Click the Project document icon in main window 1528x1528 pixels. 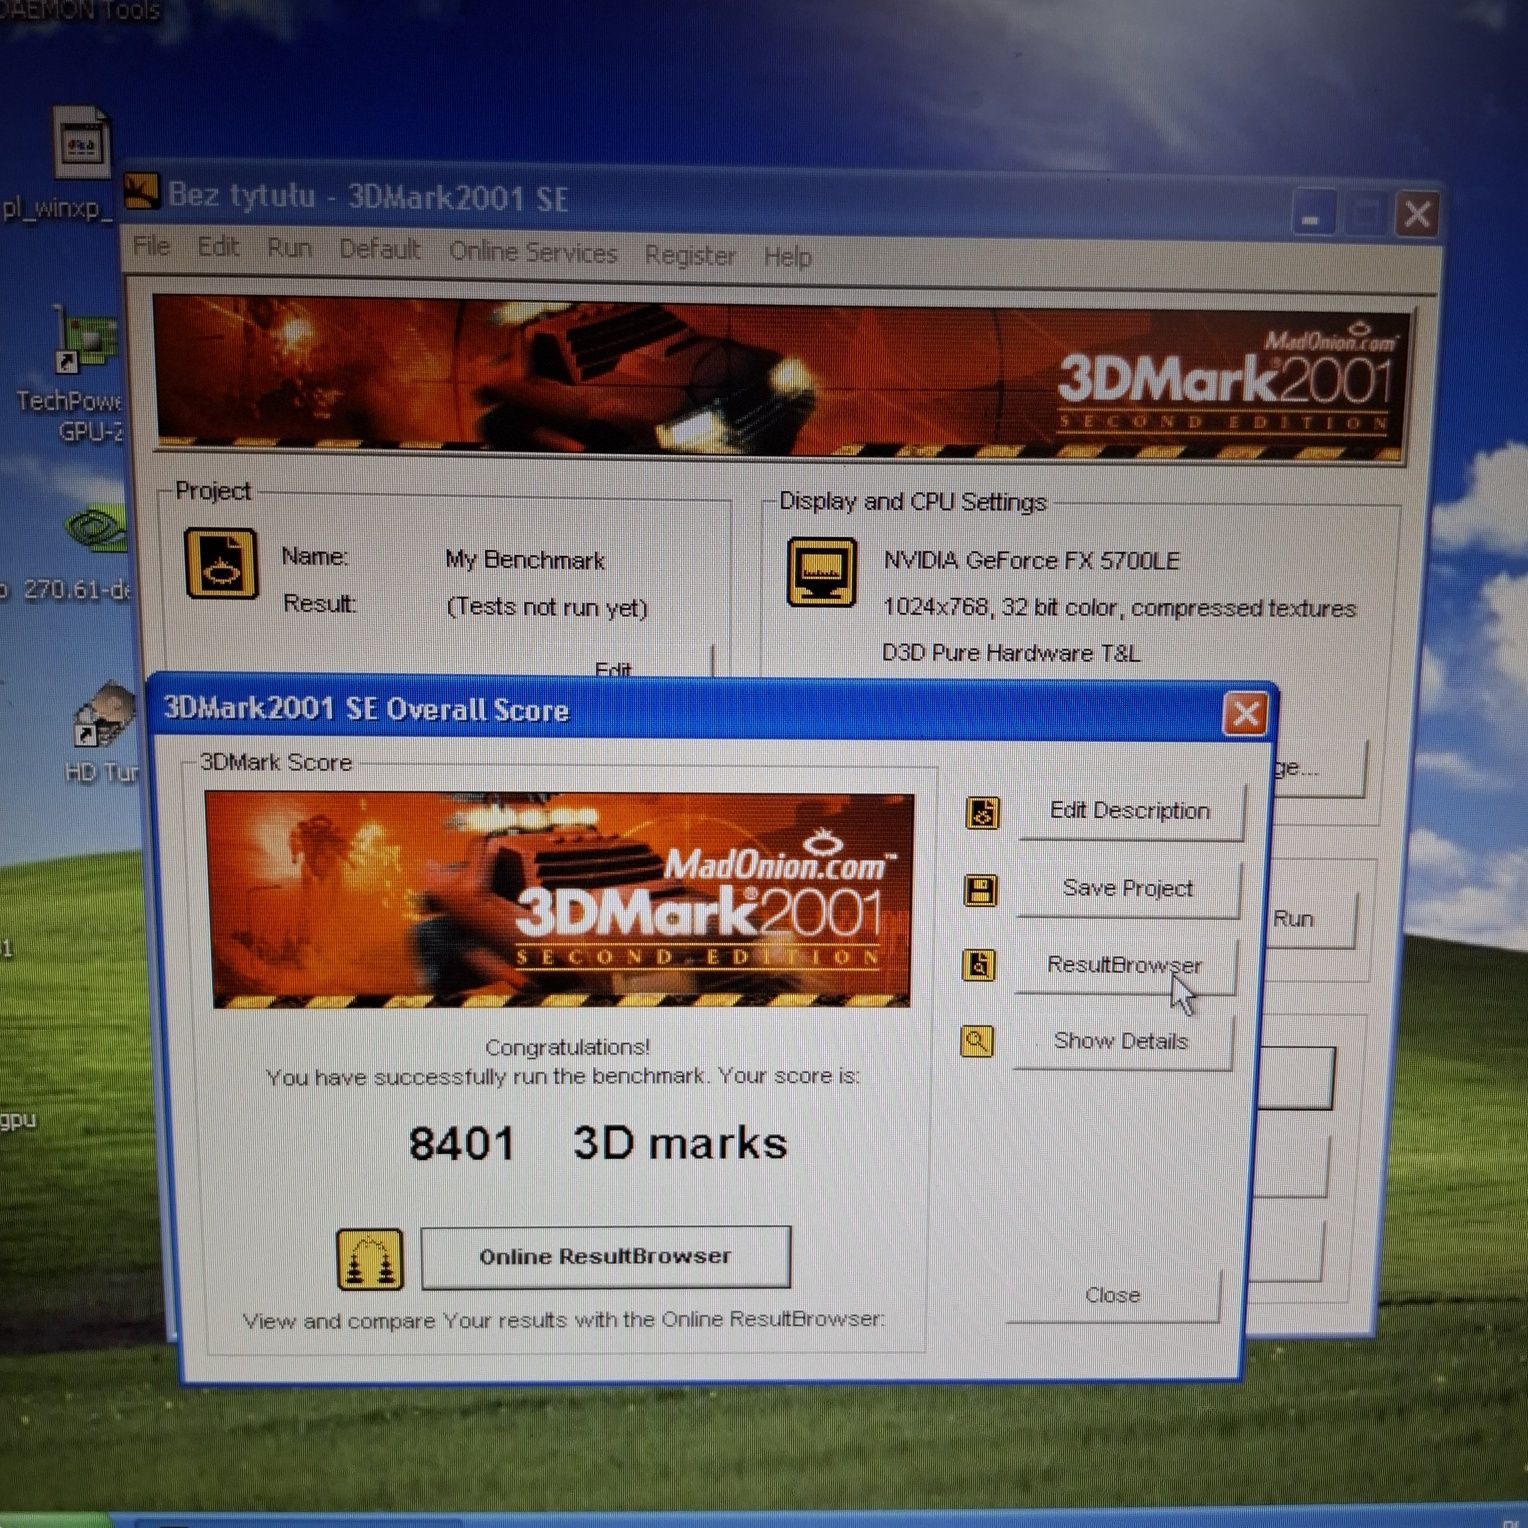point(221,564)
